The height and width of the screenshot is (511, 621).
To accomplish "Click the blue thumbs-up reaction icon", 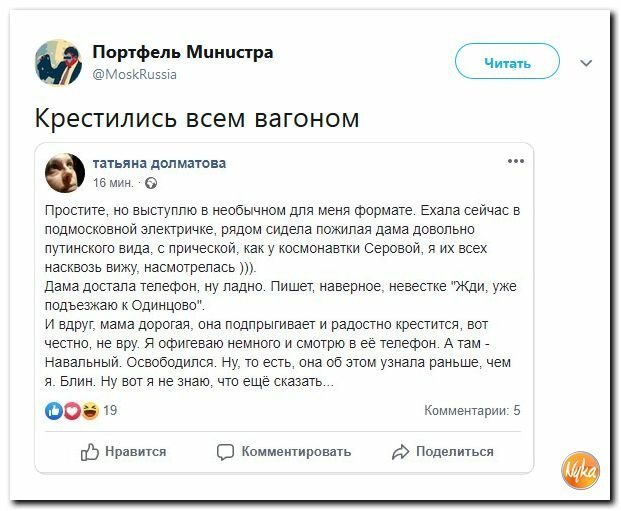I will coord(54,411).
